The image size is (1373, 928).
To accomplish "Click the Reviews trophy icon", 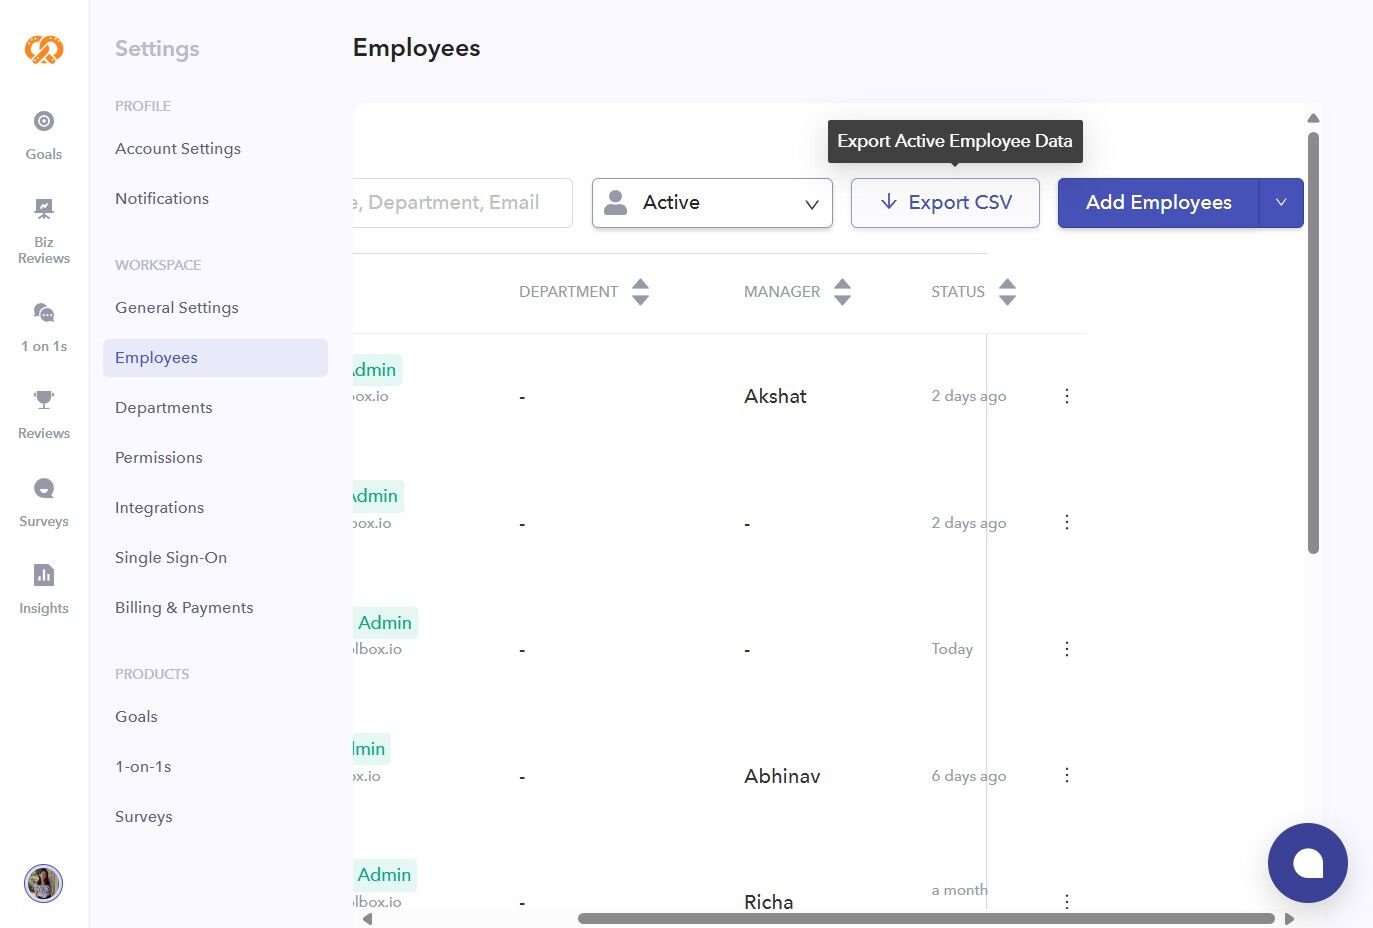I will point(43,410).
